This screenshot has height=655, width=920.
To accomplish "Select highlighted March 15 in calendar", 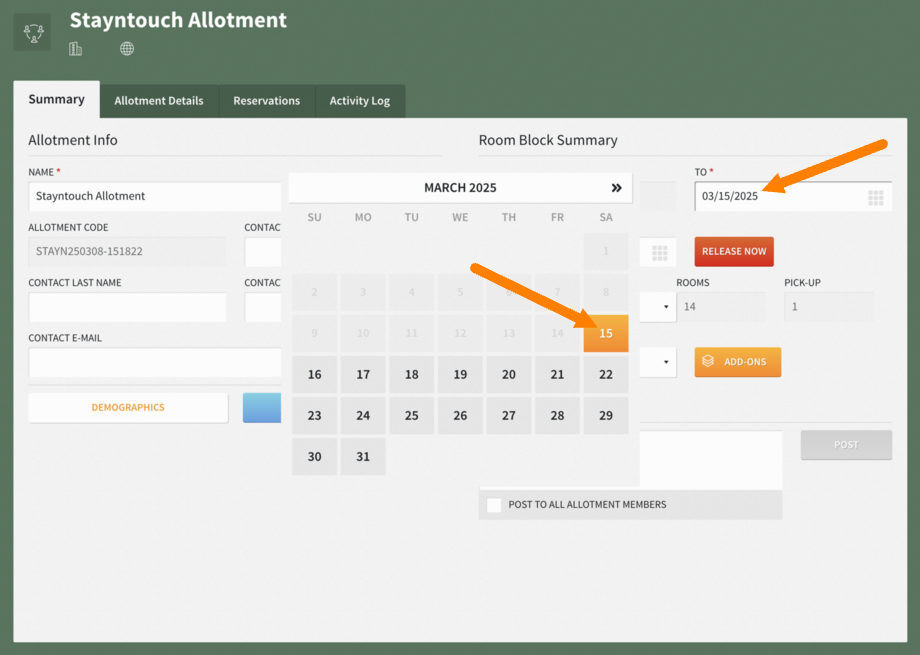I will click(x=606, y=333).
